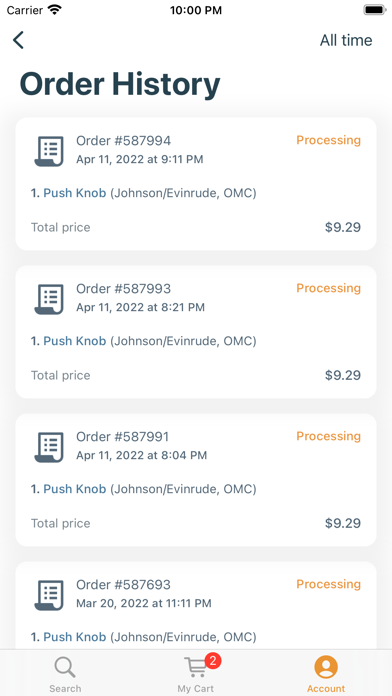Tap receipt icon for order #587994
This screenshot has width=392, height=696.
(49, 151)
